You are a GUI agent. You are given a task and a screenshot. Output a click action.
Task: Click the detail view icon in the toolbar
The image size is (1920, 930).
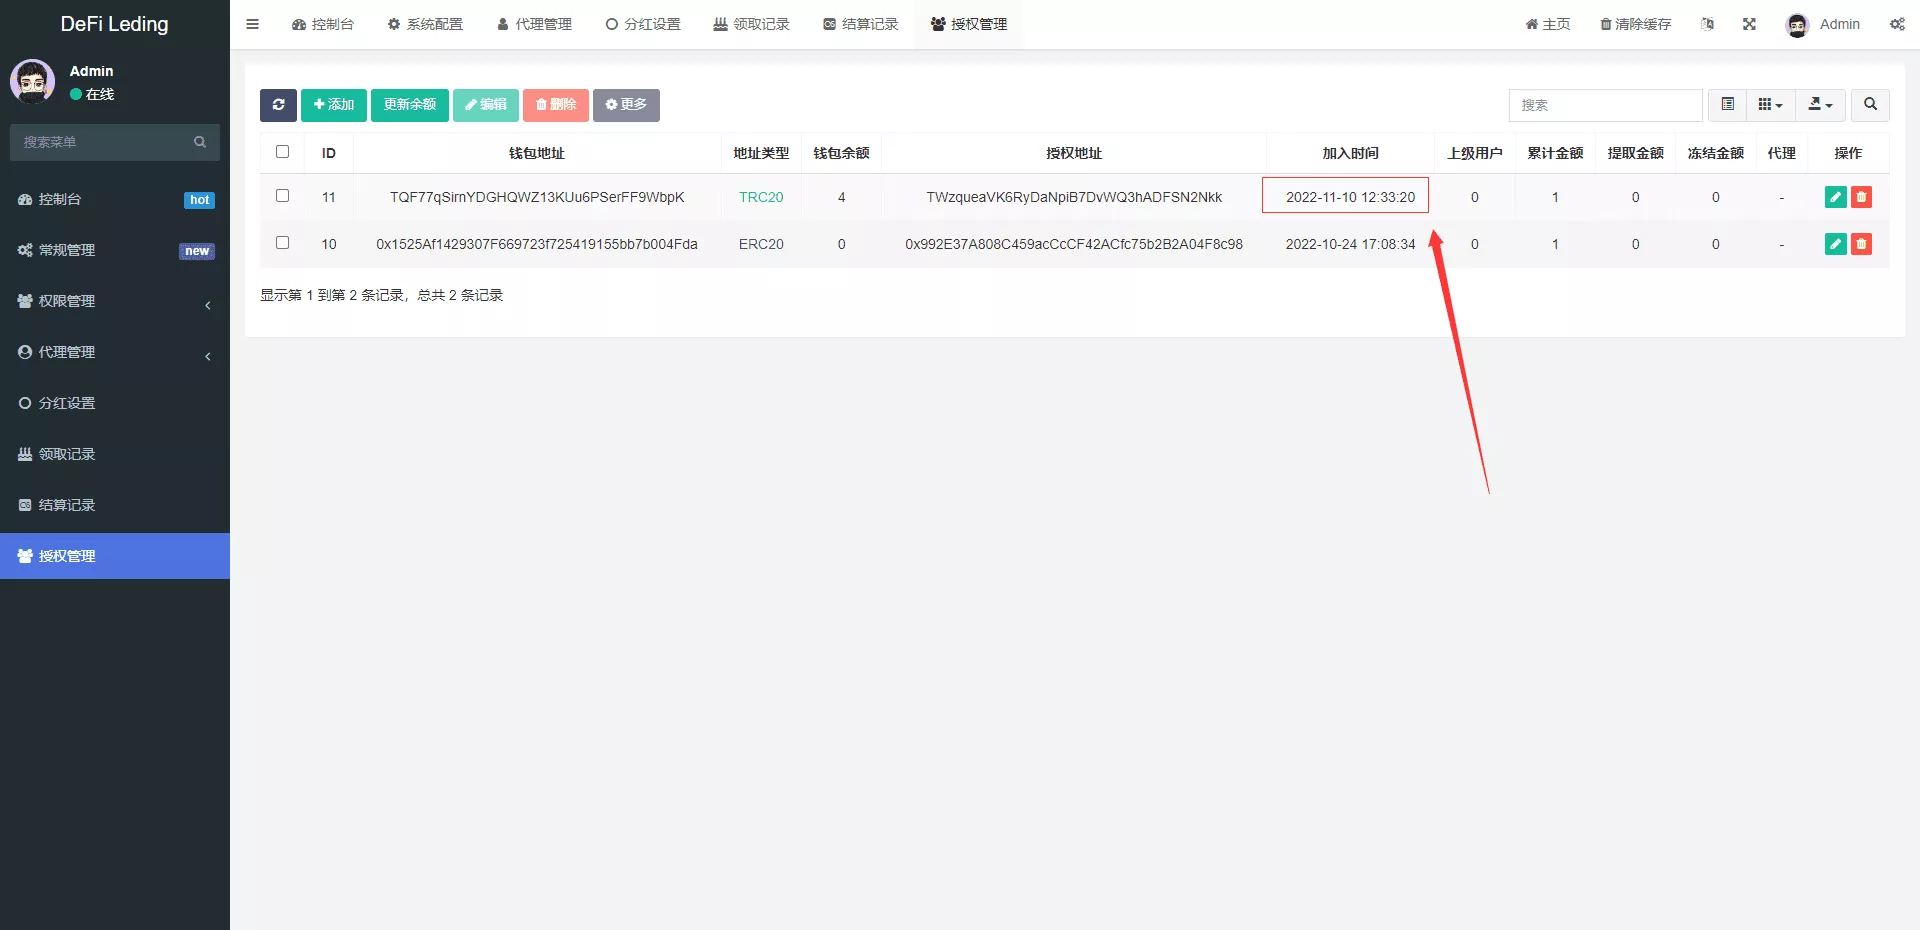pos(1726,104)
